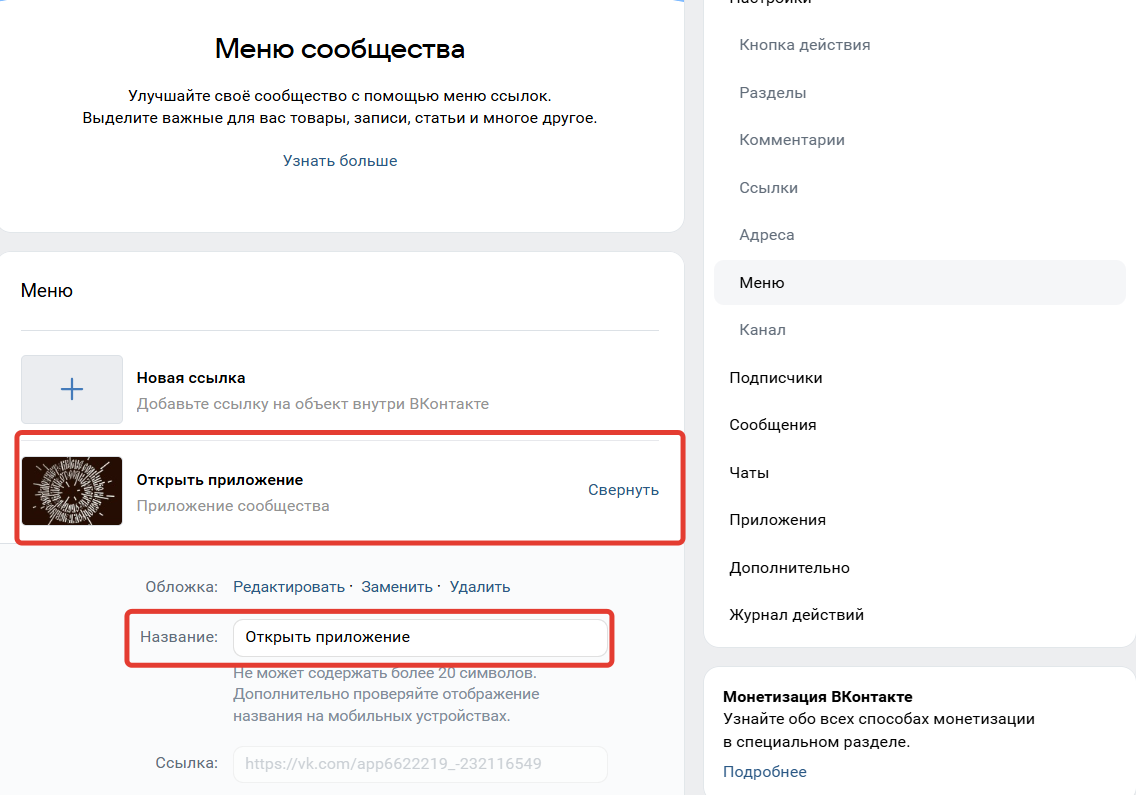
Task: Open the 'Узнать больше' link about community menus
Action: tap(340, 160)
